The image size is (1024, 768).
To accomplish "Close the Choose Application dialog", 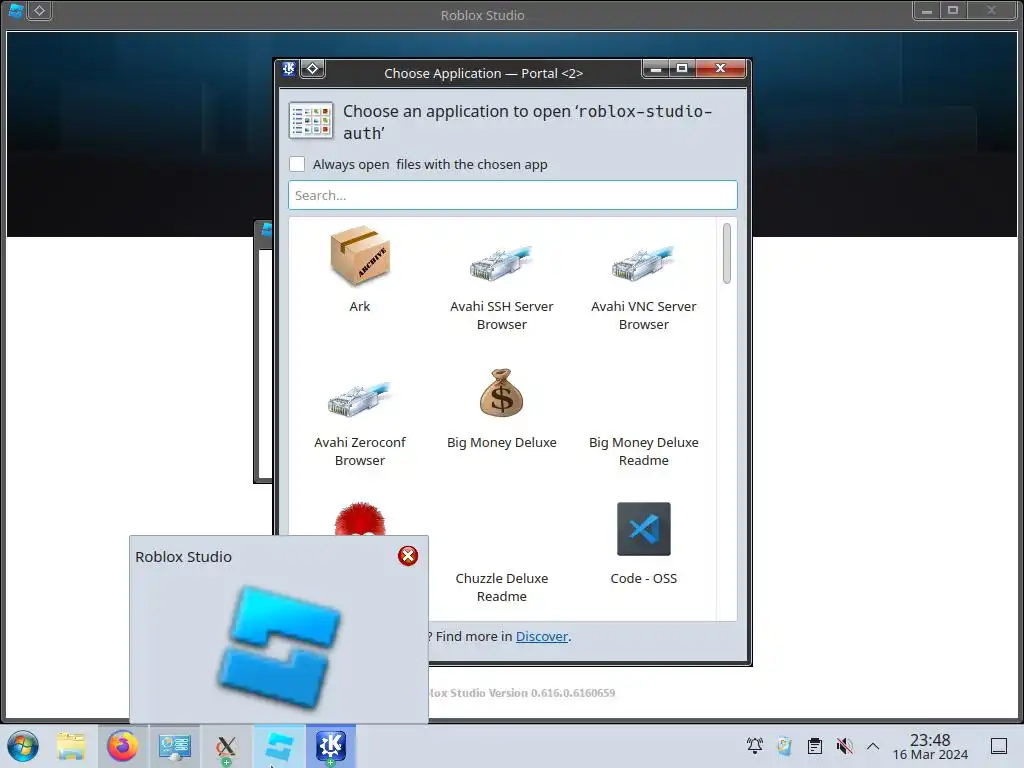I will (x=720, y=68).
